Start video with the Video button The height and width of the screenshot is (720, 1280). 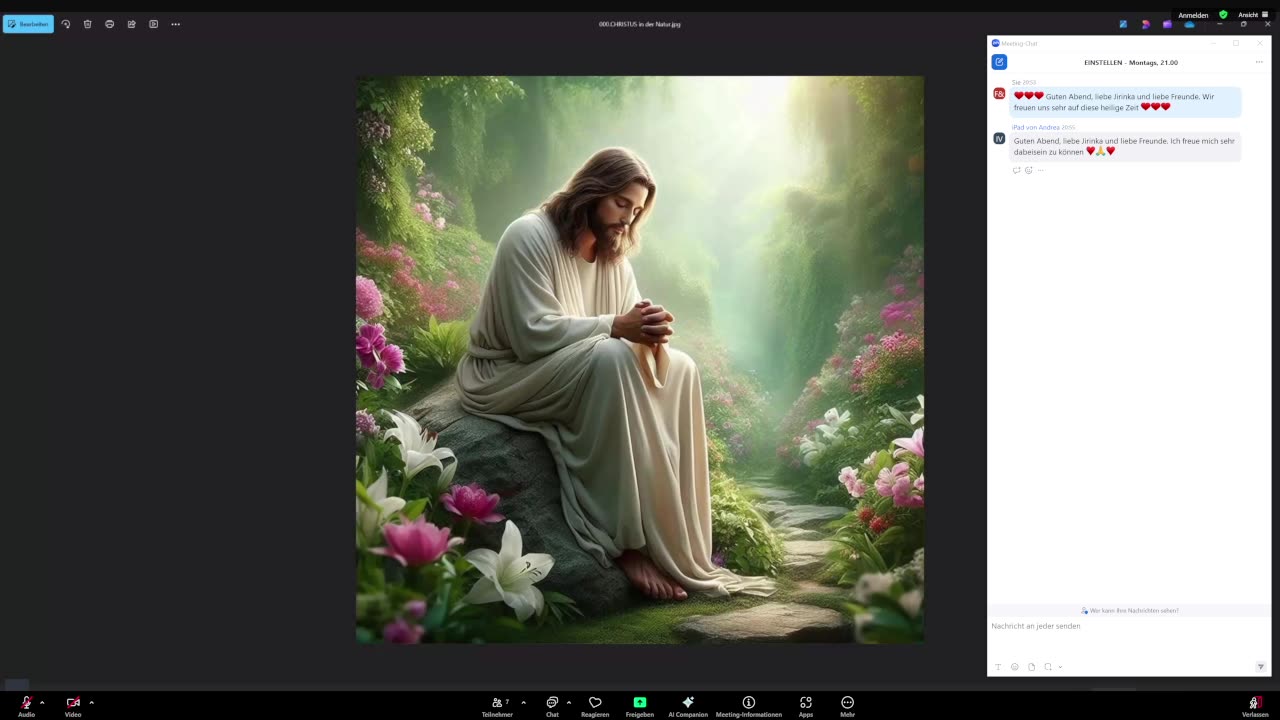73,706
